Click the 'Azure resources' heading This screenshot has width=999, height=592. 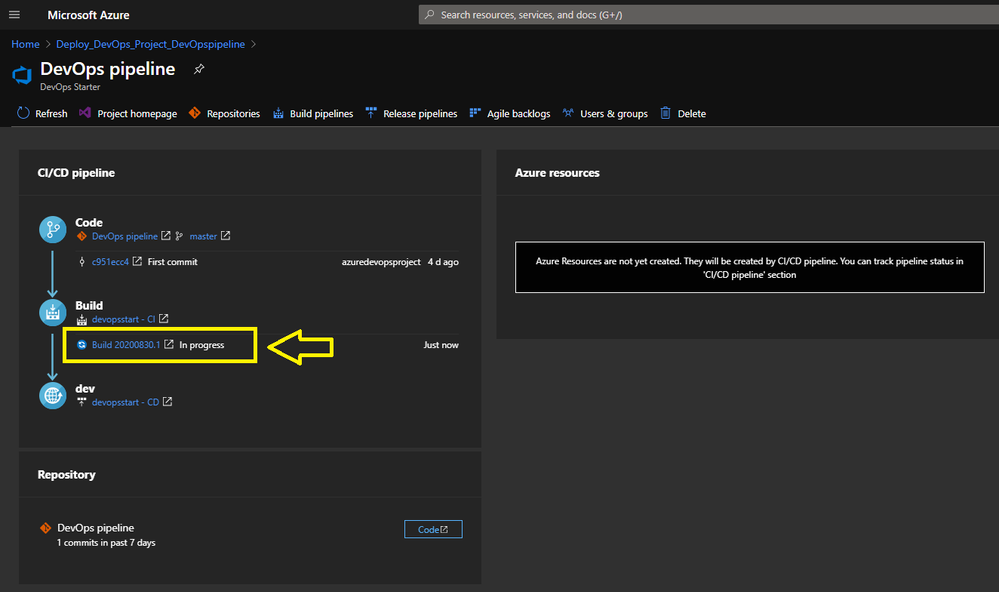557,173
